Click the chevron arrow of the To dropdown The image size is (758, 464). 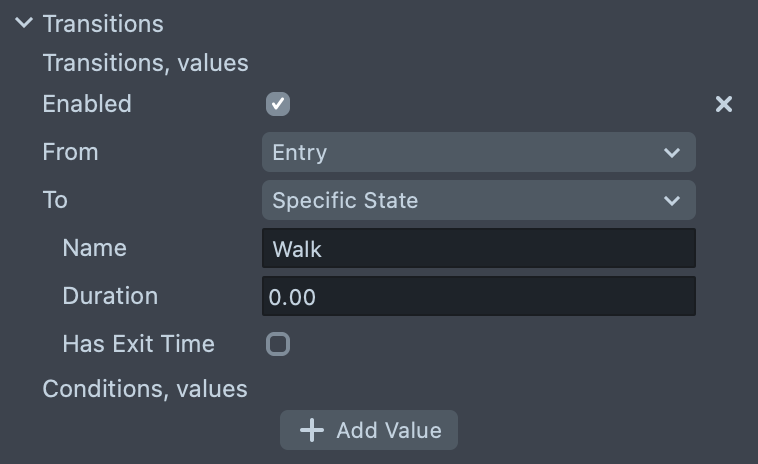click(671, 200)
